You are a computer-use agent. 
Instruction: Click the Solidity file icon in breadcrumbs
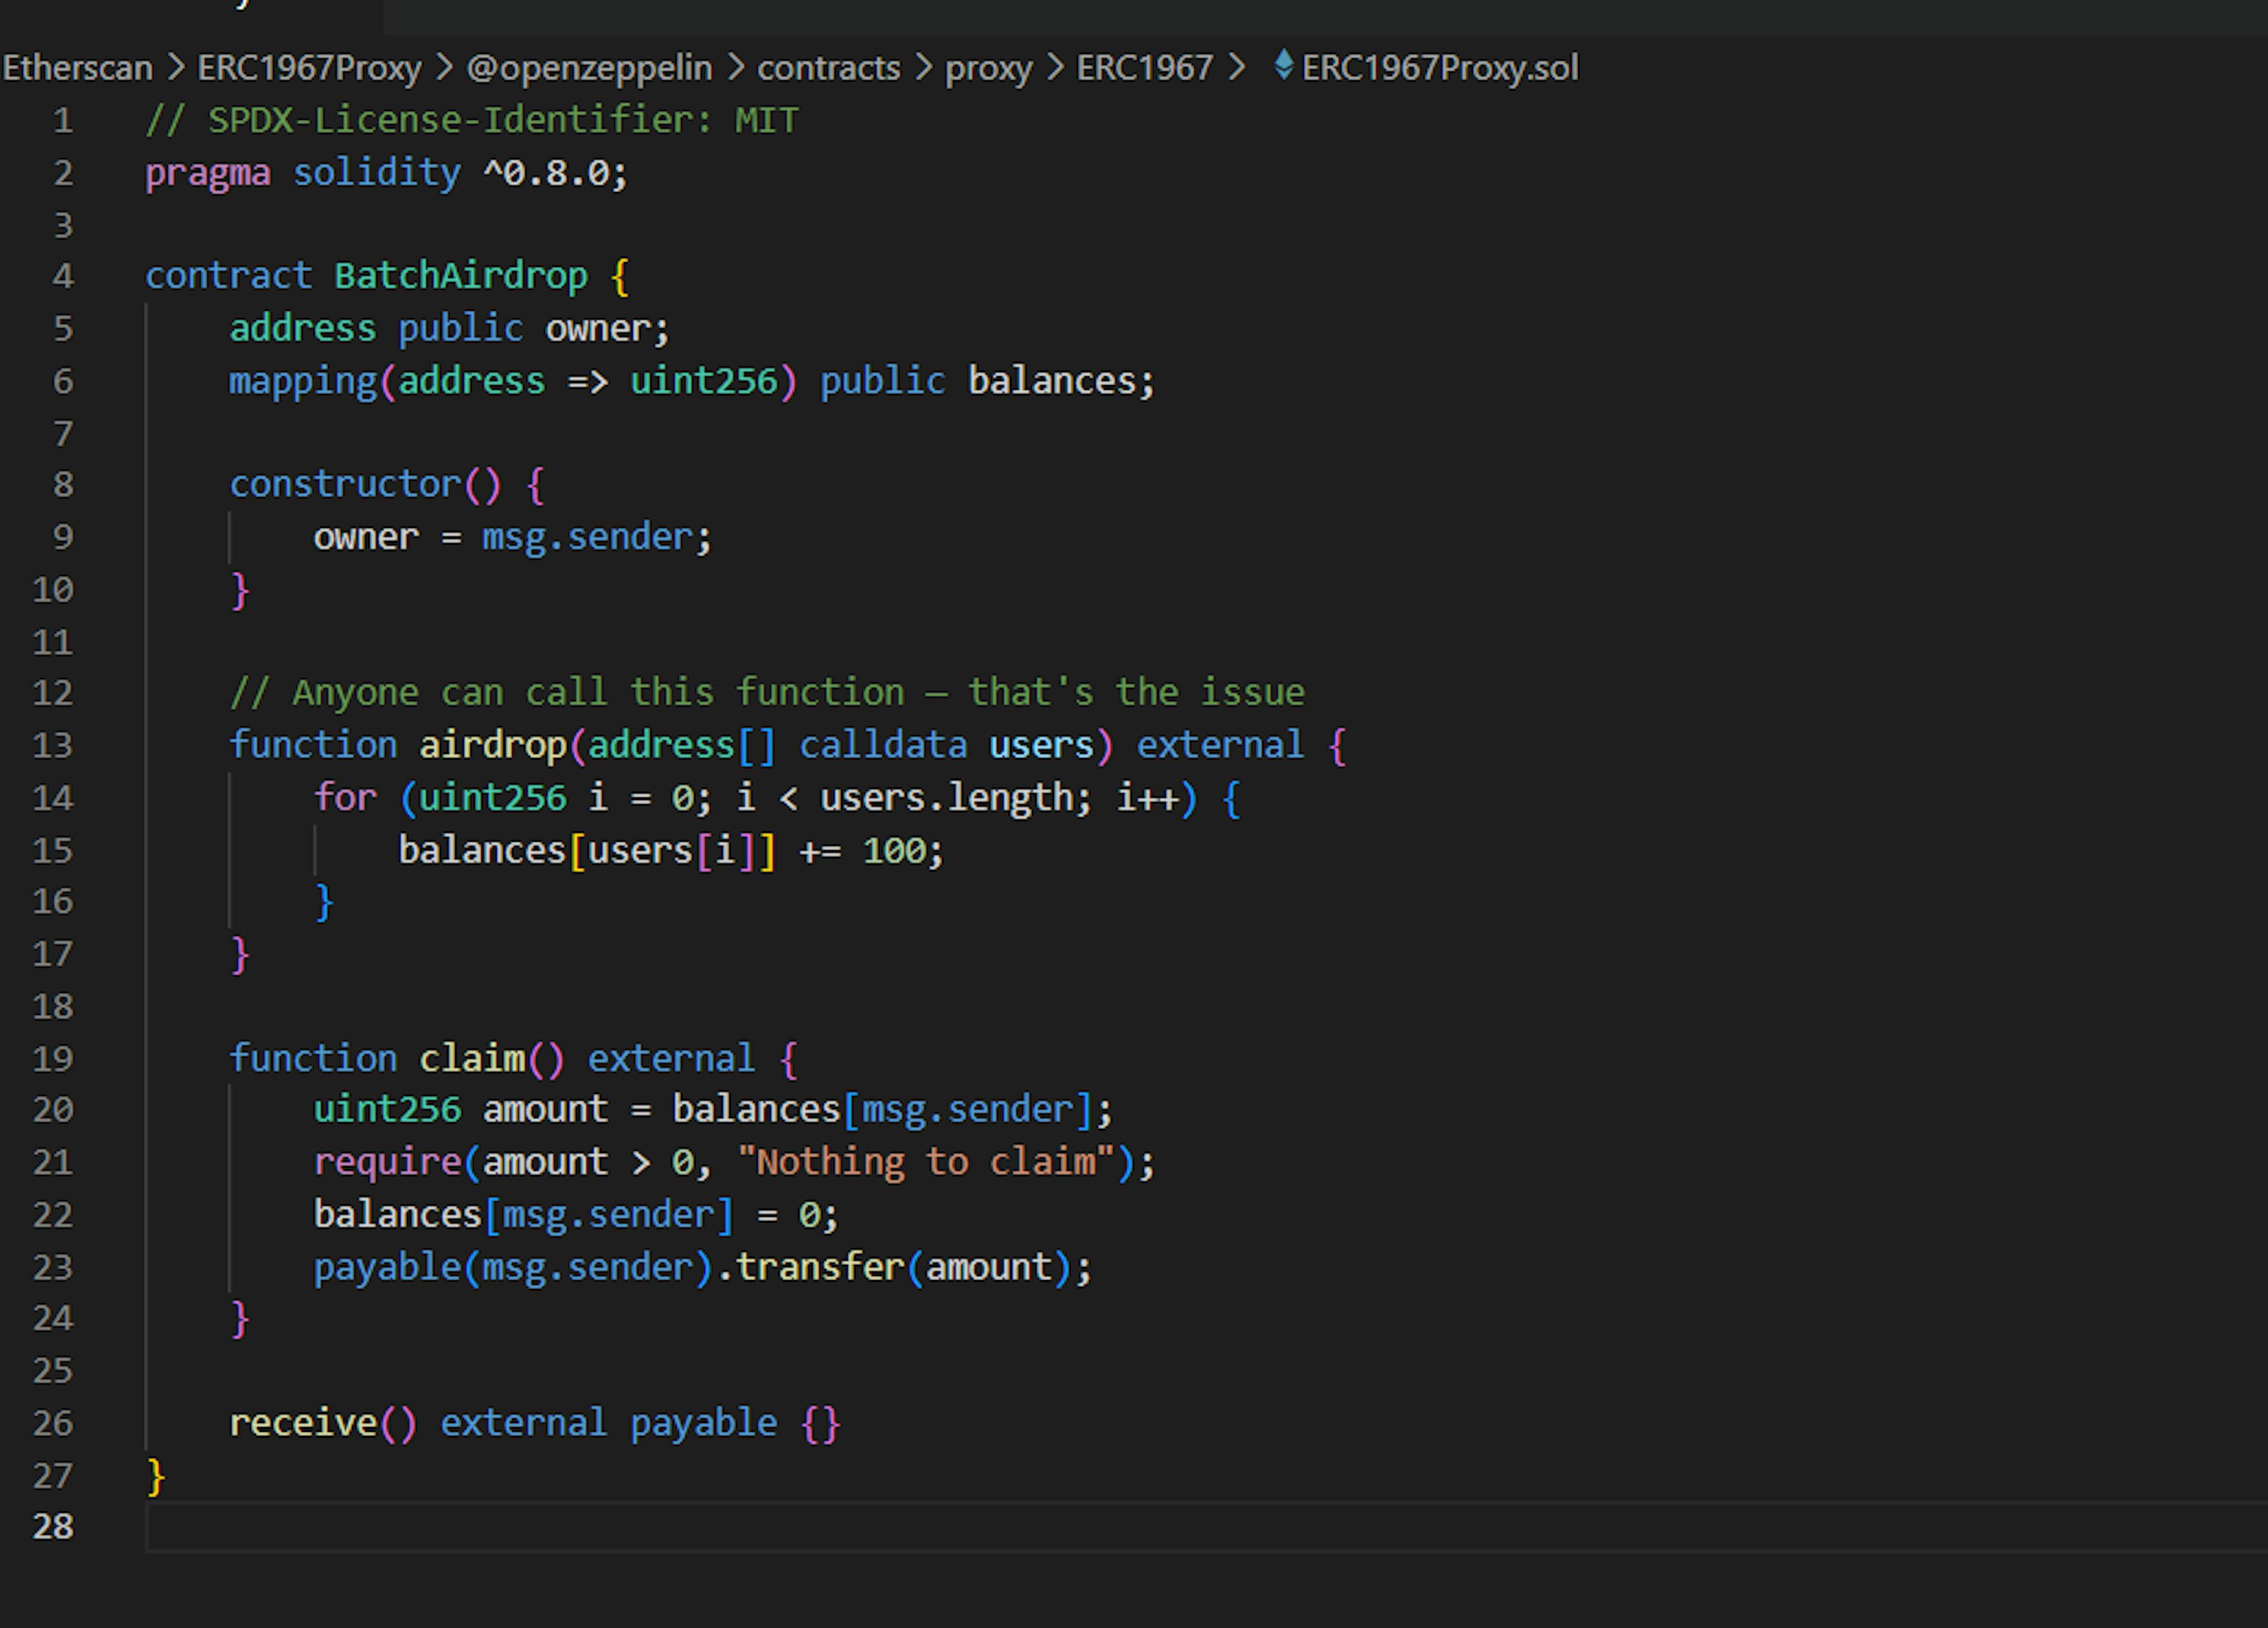[1284, 66]
